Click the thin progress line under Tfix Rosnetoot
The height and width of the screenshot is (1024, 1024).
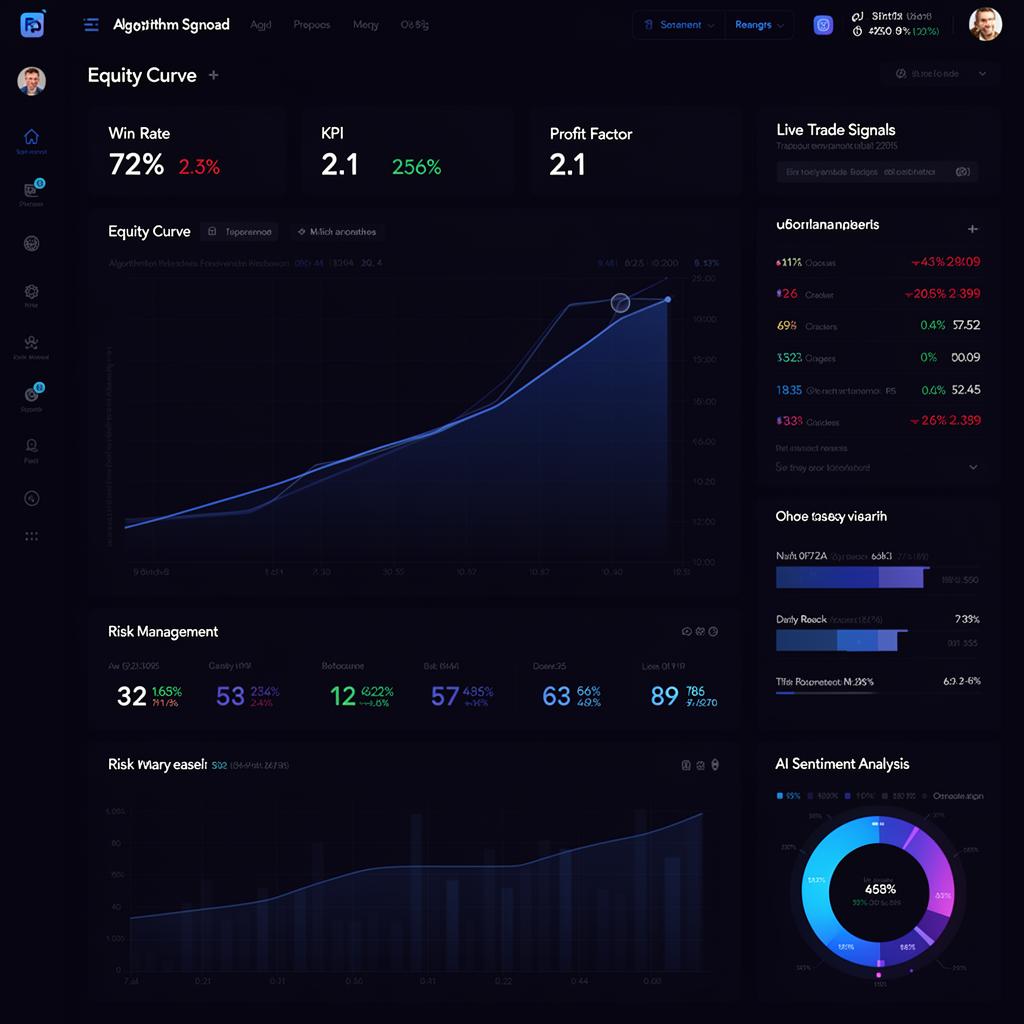[827, 693]
